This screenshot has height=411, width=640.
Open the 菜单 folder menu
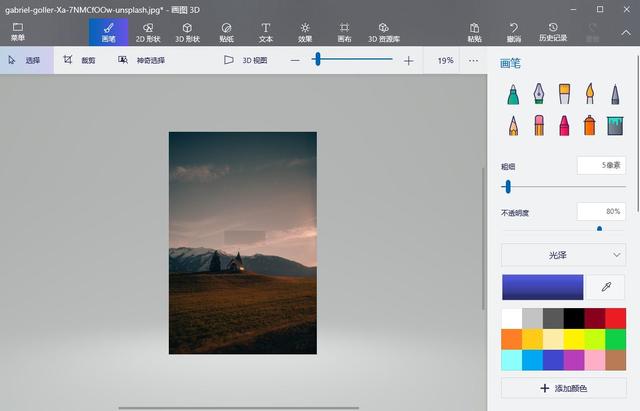[x=18, y=32]
